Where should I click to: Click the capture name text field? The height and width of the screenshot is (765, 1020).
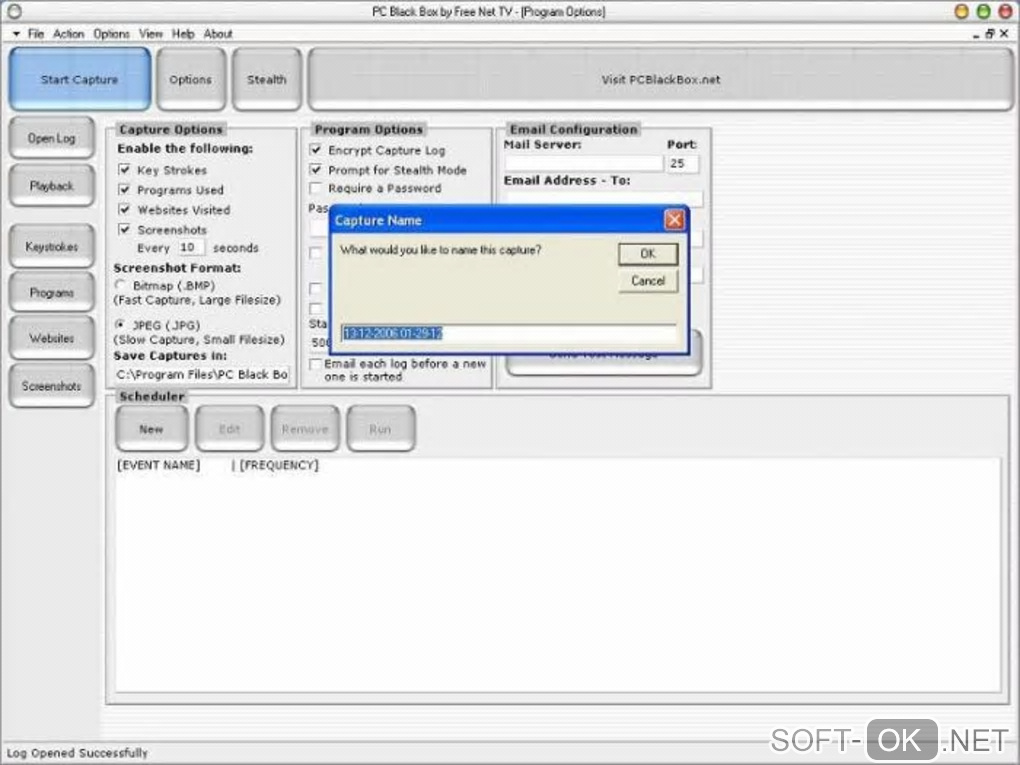click(509, 333)
